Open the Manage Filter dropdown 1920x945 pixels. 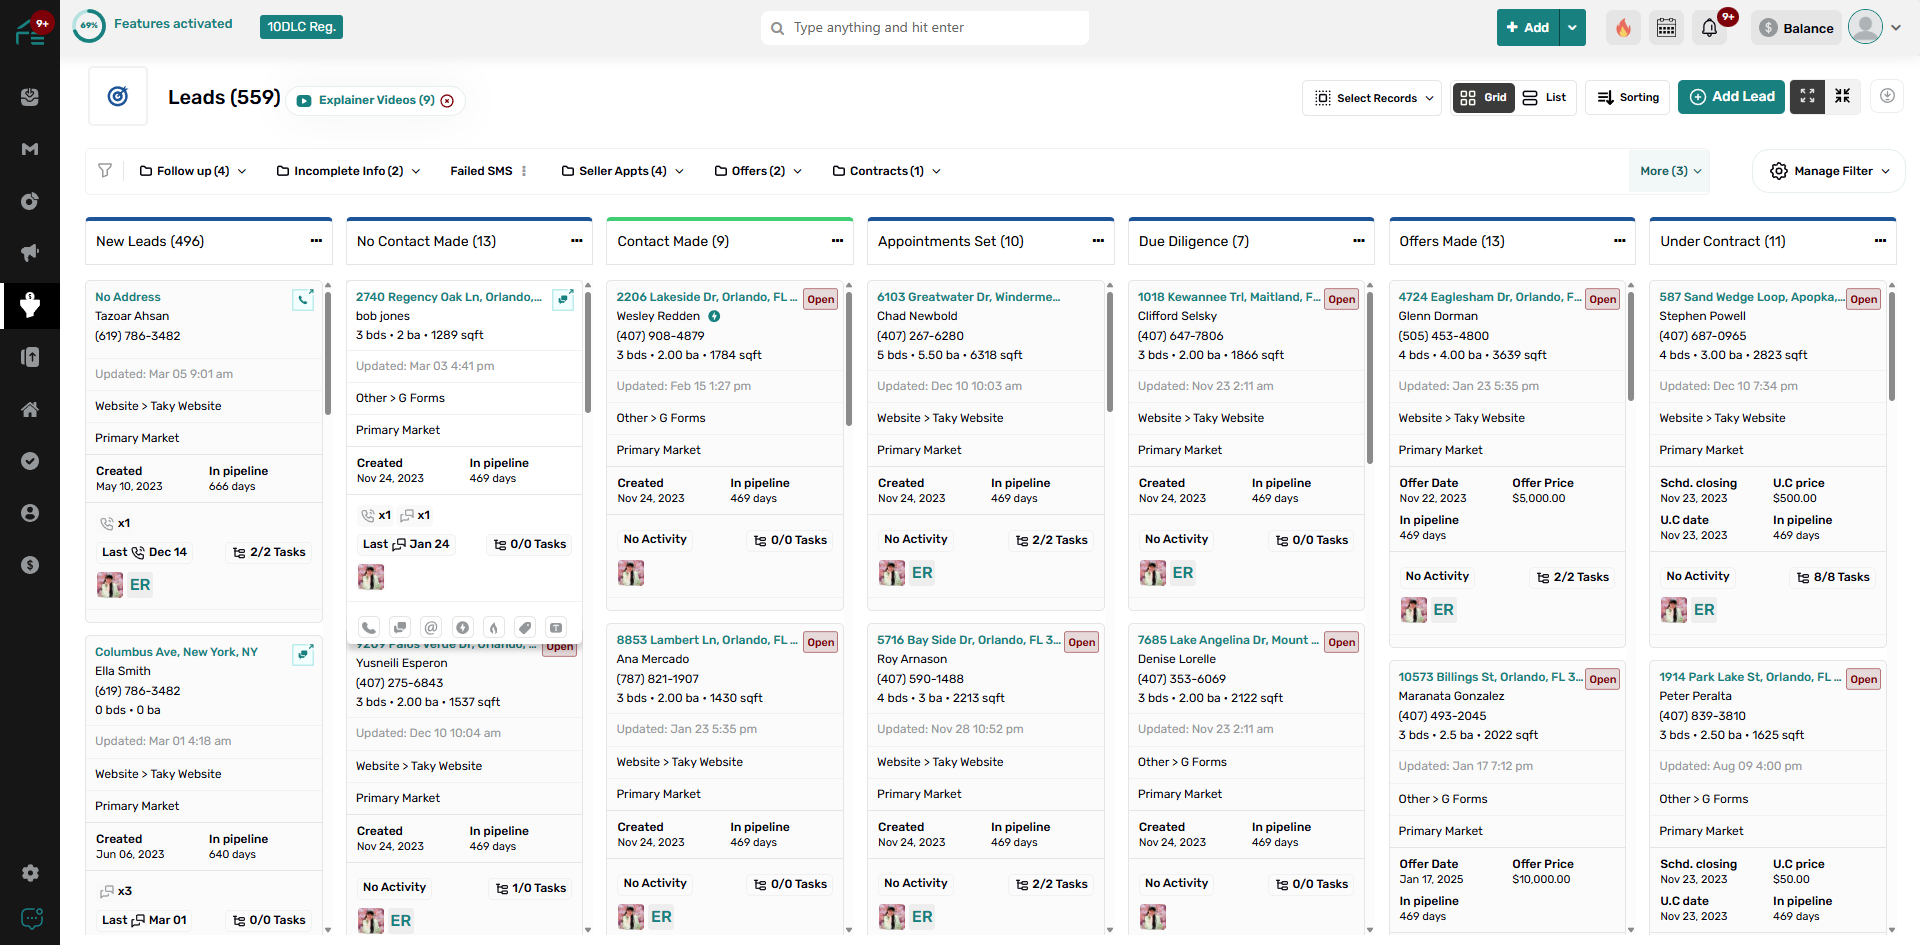(1829, 171)
